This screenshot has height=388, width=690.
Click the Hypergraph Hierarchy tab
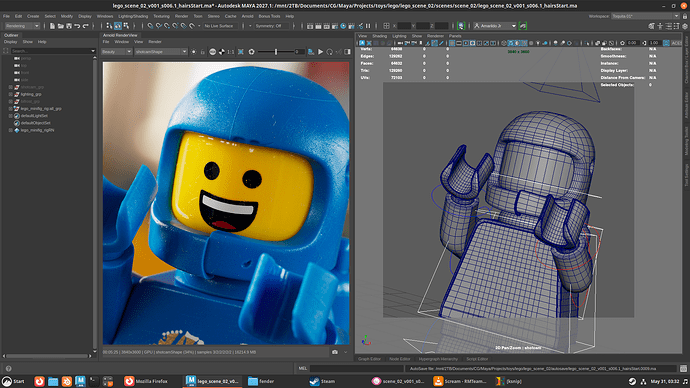coord(438,359)
